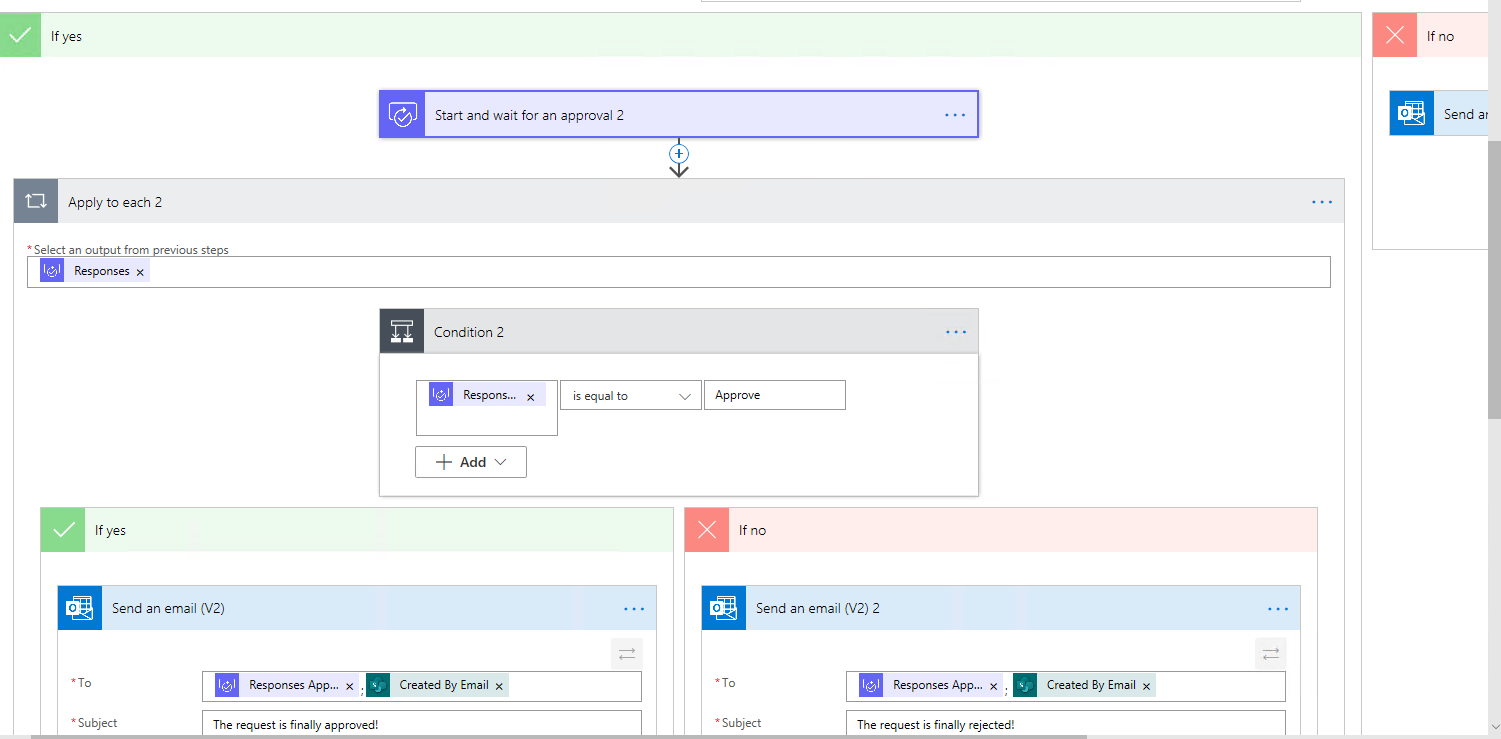Image resolution: width=1501 pixels, height=739 pixels.
Task: Click the vertical scrollbar on the right edge
Action: (1494, 280)
